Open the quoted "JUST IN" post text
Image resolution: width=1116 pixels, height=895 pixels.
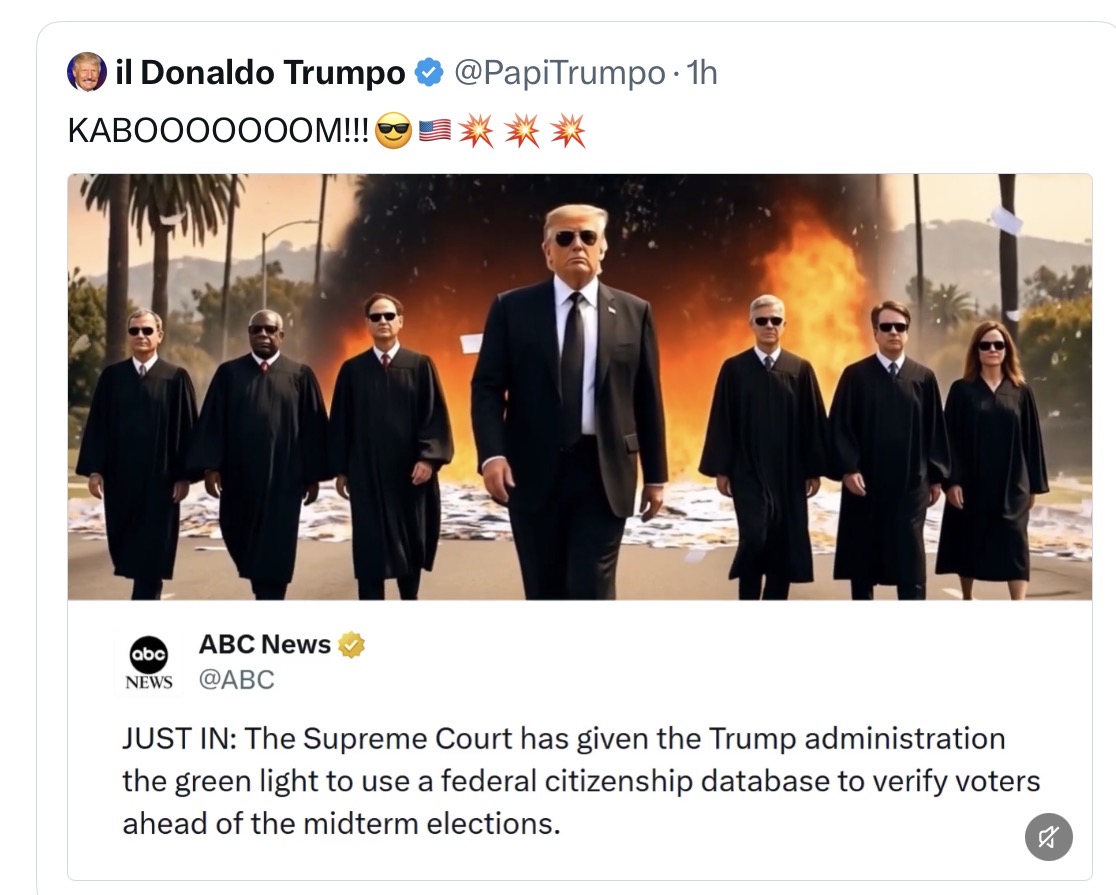581,781
